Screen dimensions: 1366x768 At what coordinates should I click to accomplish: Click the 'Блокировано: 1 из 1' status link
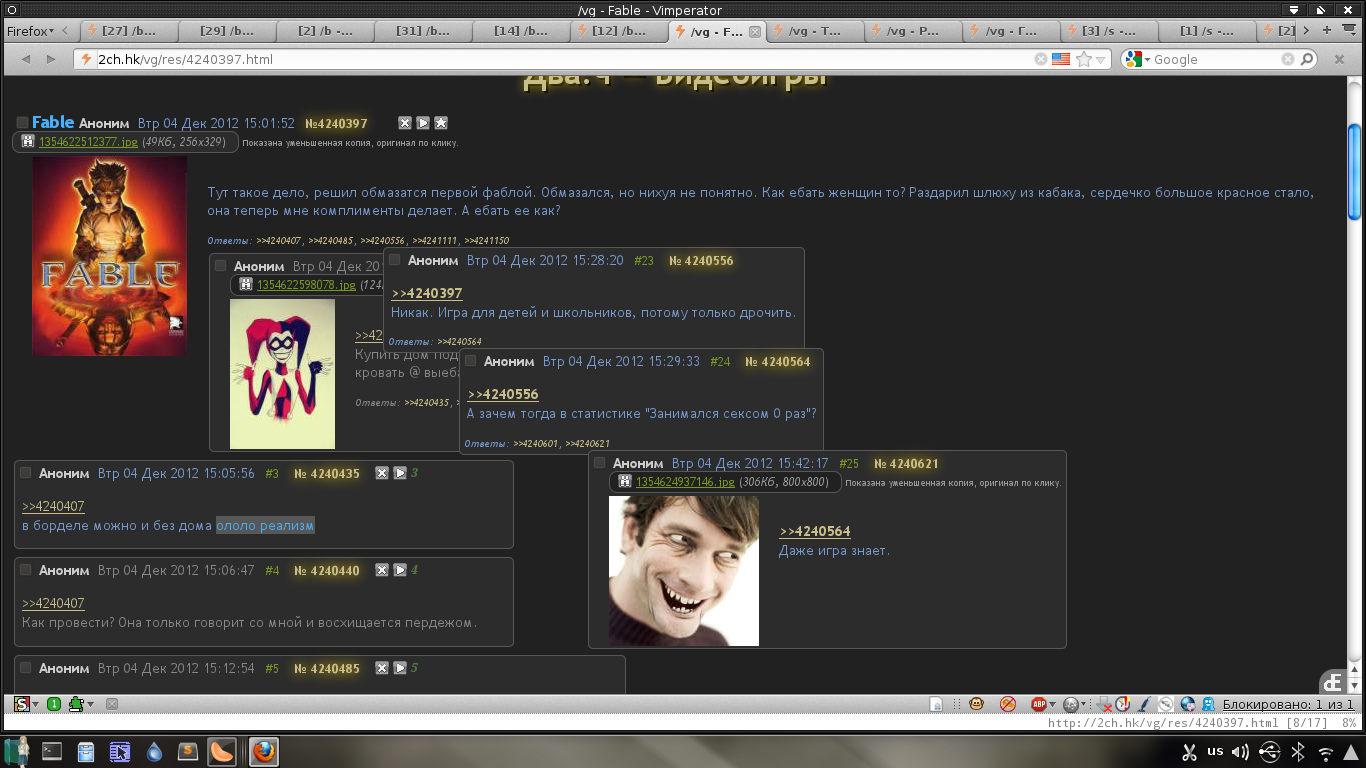[x=1288, y=704]
